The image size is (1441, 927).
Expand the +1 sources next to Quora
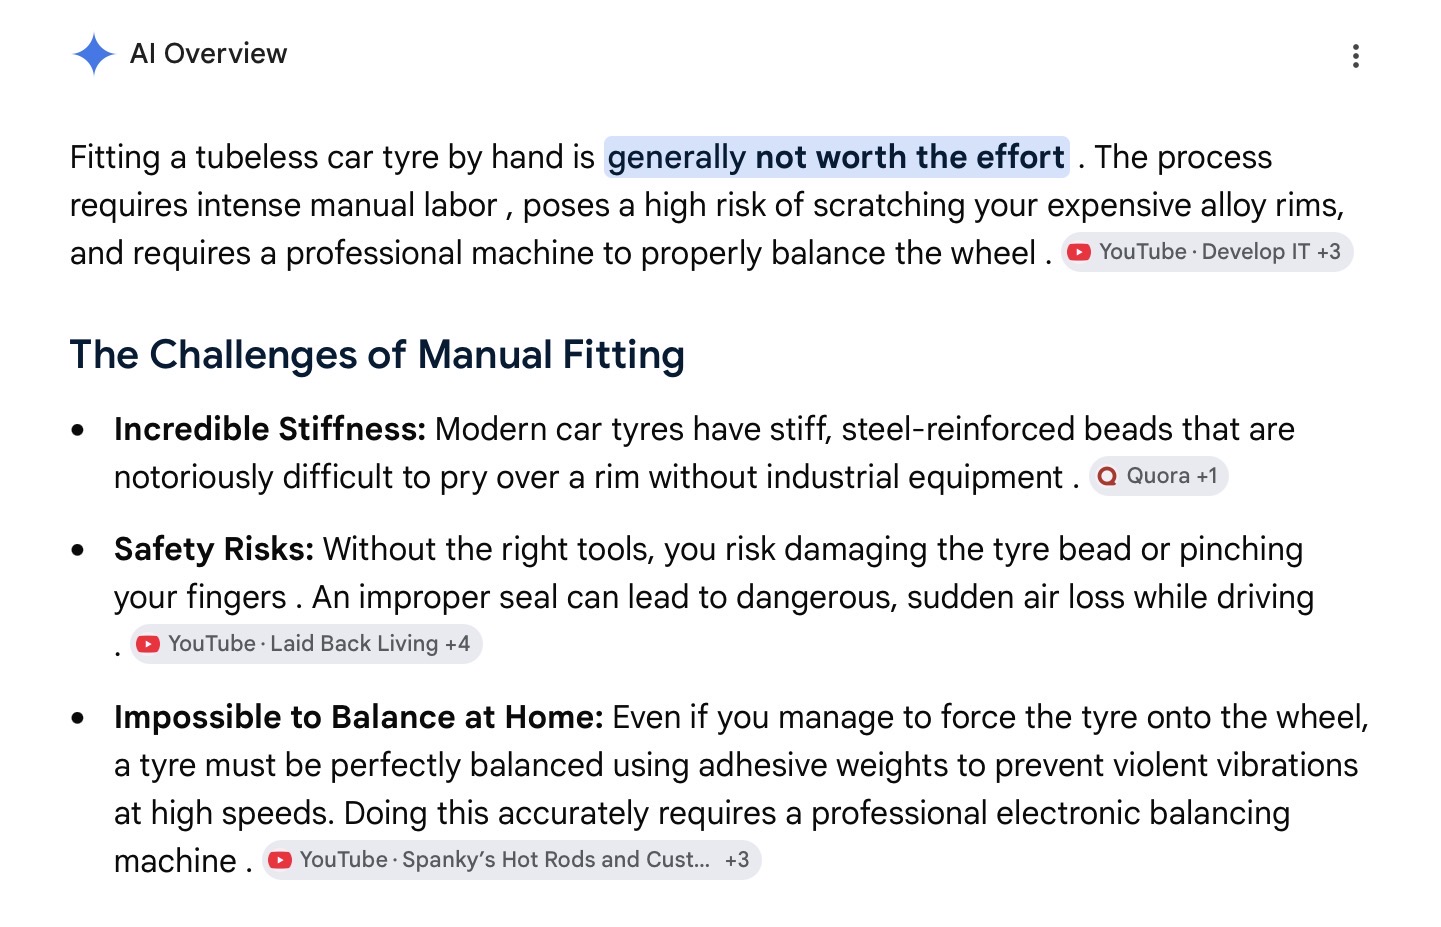click(x=1207, y=476)
